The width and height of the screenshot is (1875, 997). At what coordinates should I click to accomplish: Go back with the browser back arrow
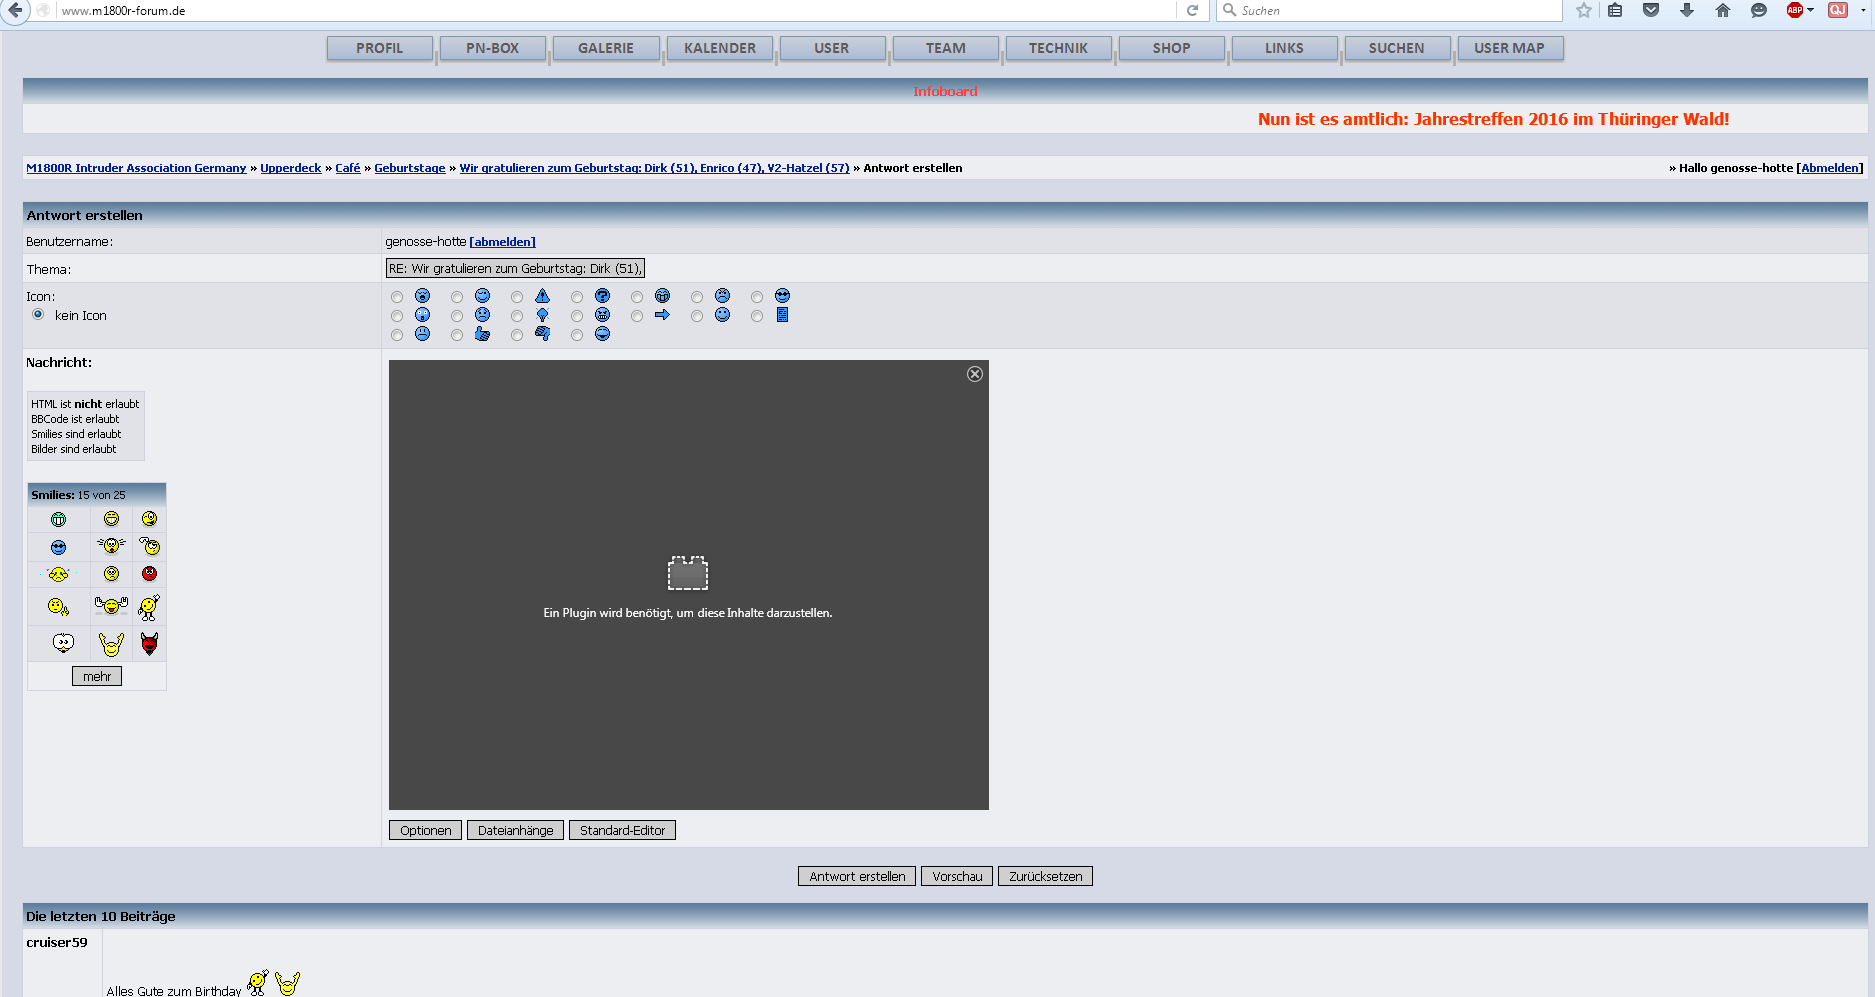coord(15,11)
